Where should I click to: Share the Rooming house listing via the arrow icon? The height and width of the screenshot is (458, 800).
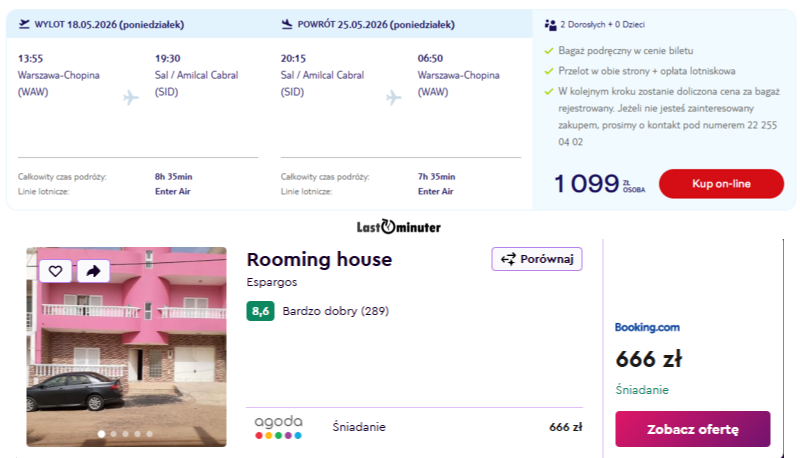[93, 271]
